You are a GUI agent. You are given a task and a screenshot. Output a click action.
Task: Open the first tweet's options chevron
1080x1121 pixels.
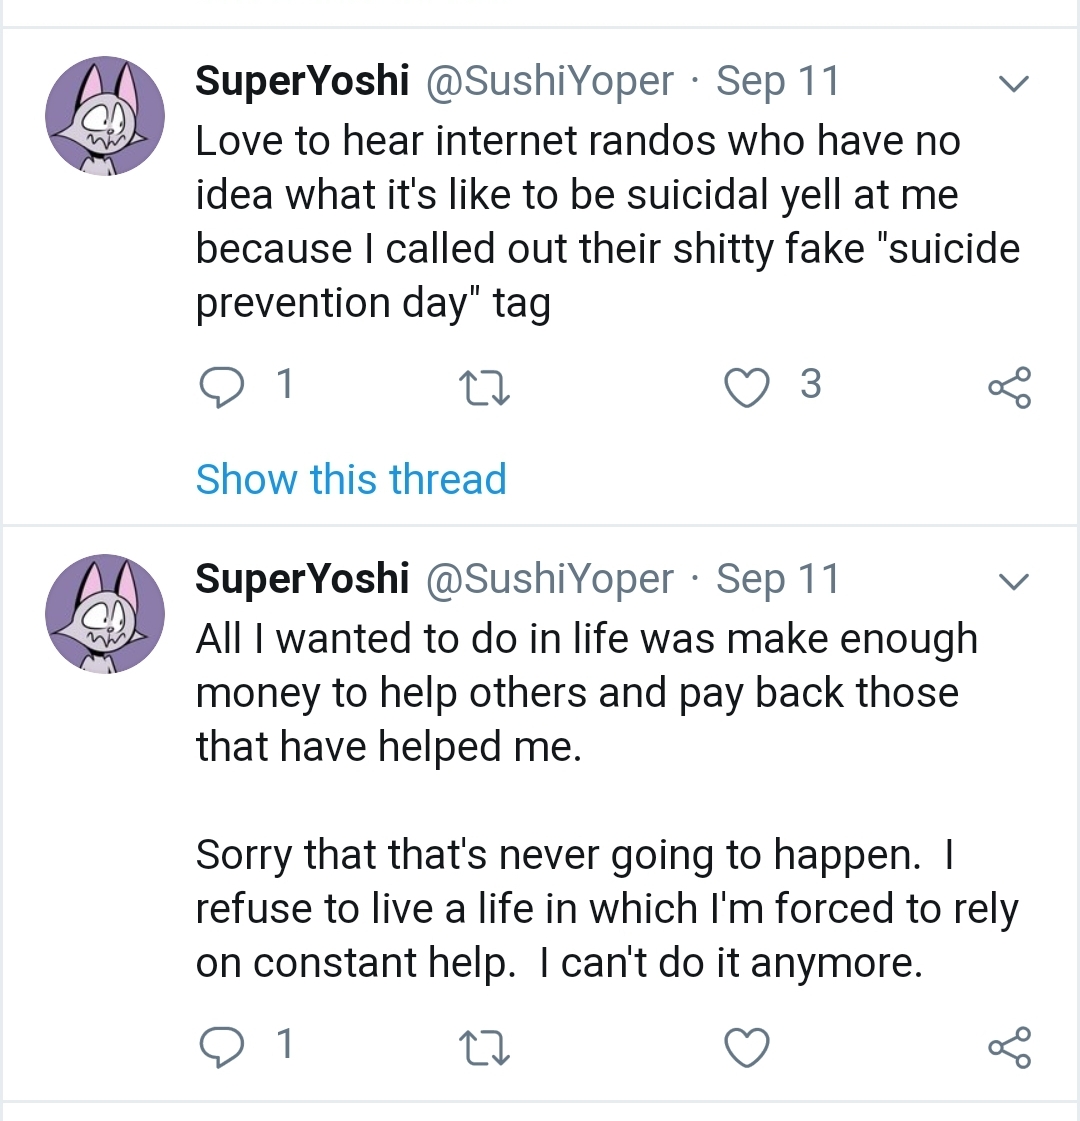tap(1014, 84)
